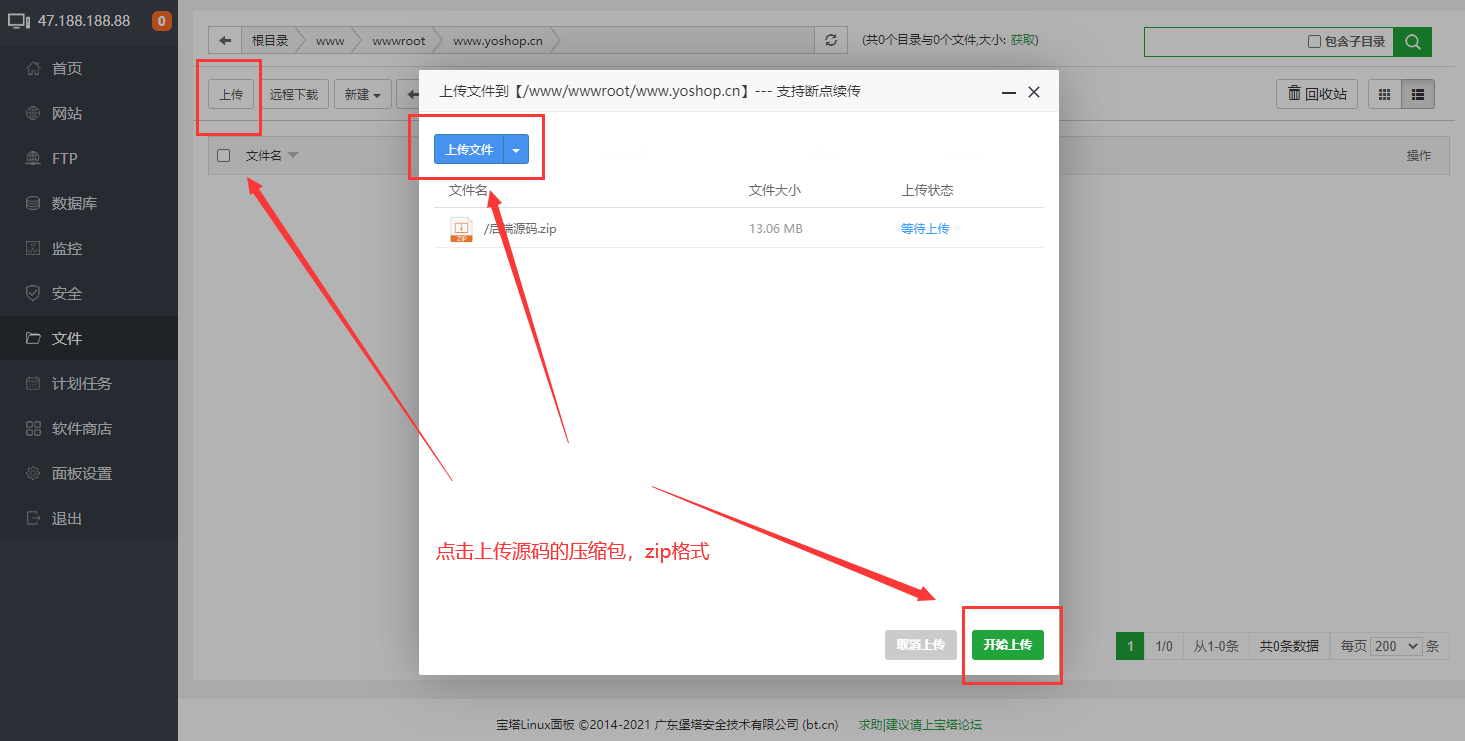
Task: Click the blue 上传文件 button
Action: coord(469,150)
